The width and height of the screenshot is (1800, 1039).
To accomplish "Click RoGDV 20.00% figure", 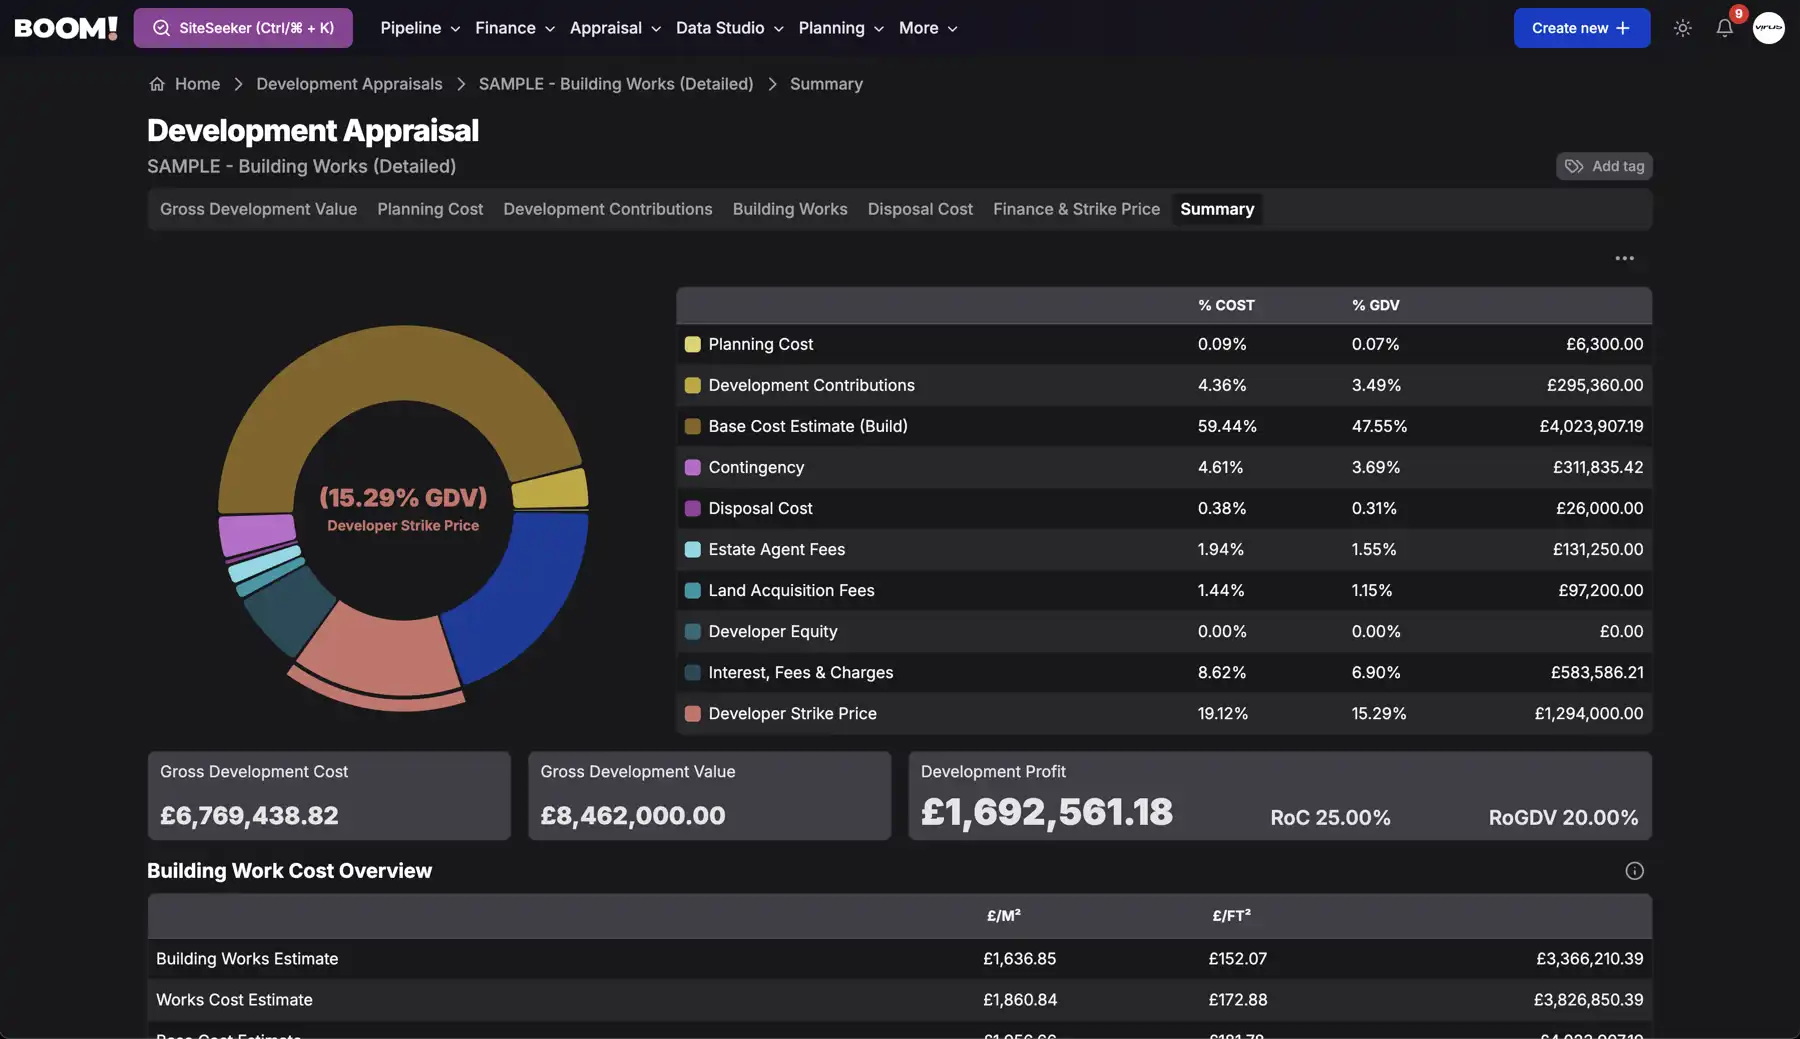I will click(1563, 817).
